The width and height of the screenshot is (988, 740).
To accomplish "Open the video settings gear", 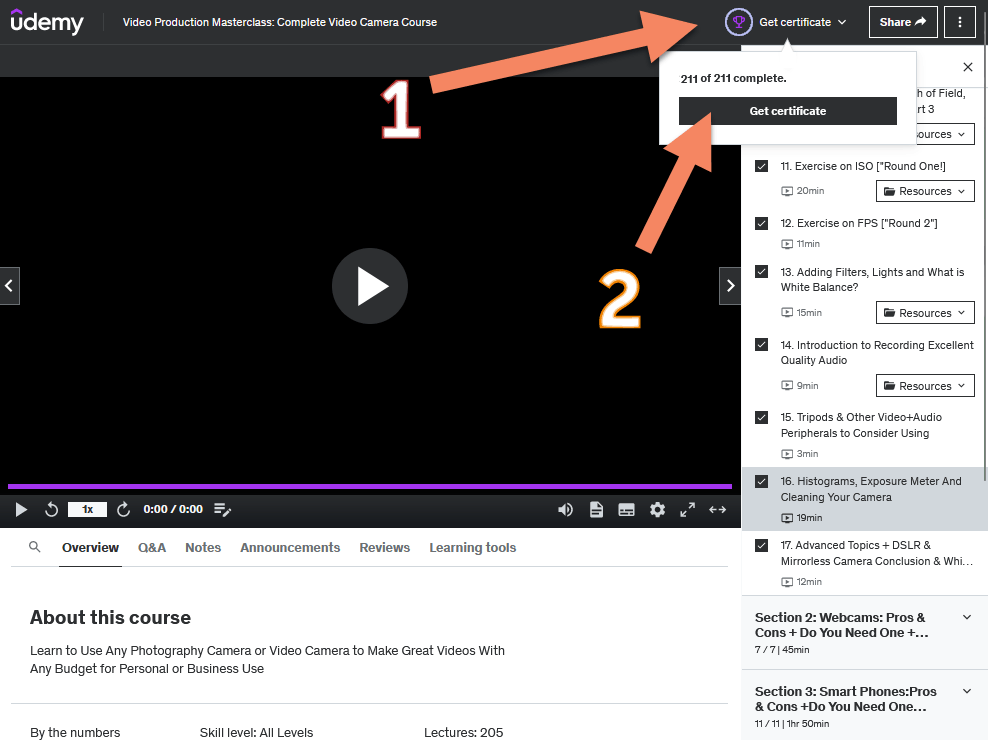I will [657, 509].
